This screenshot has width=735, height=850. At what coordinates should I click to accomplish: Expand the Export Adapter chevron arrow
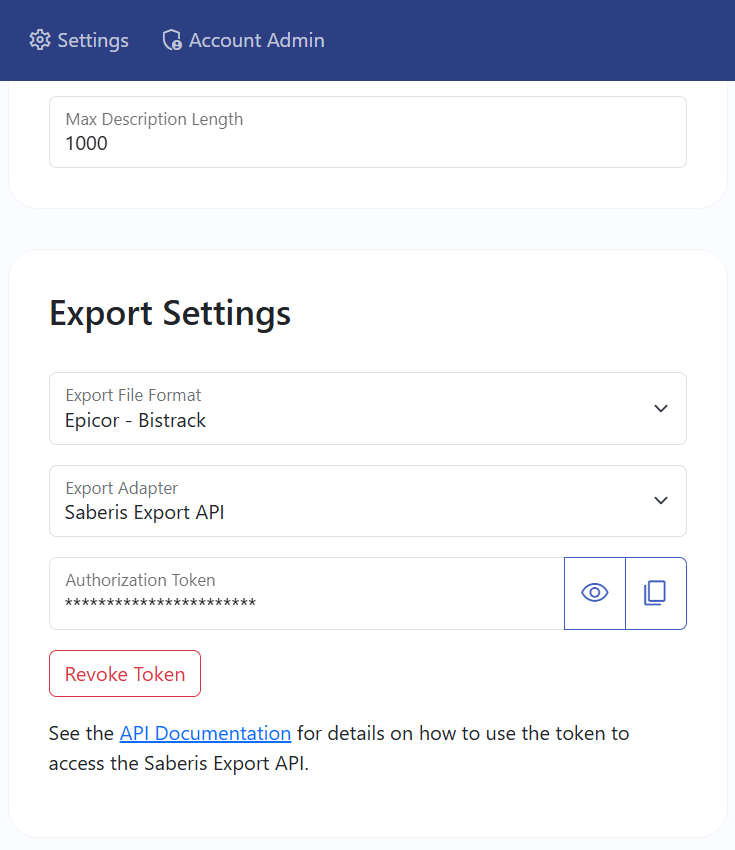(660, 500)
